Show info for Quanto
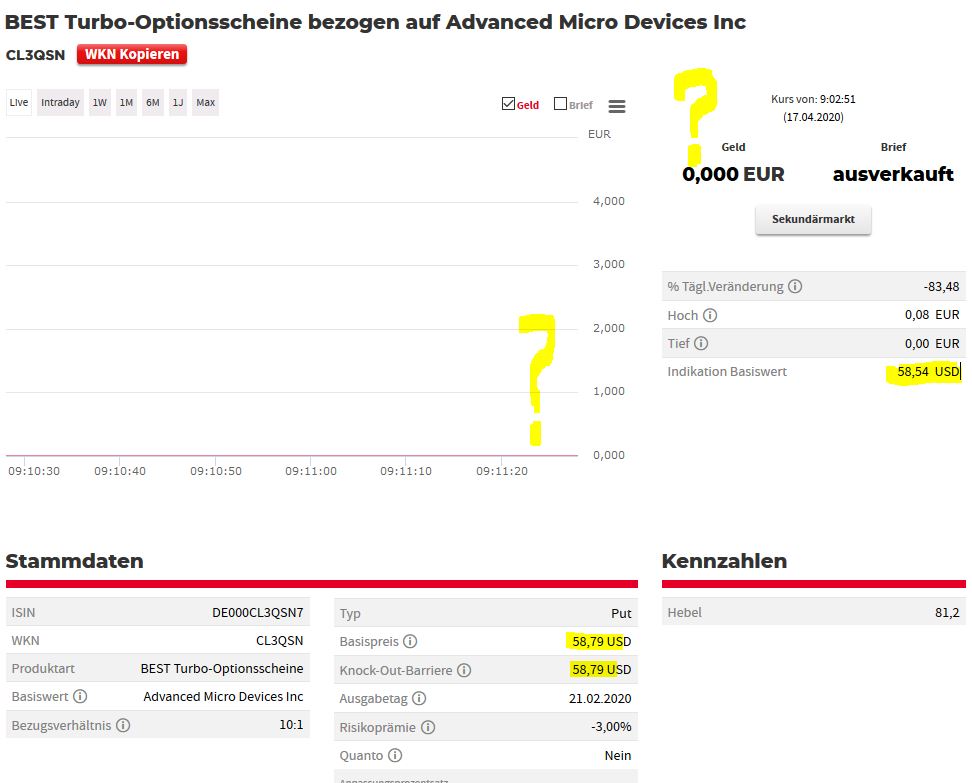972x783 pixels. pyautogui.click(x=395, y=755)
